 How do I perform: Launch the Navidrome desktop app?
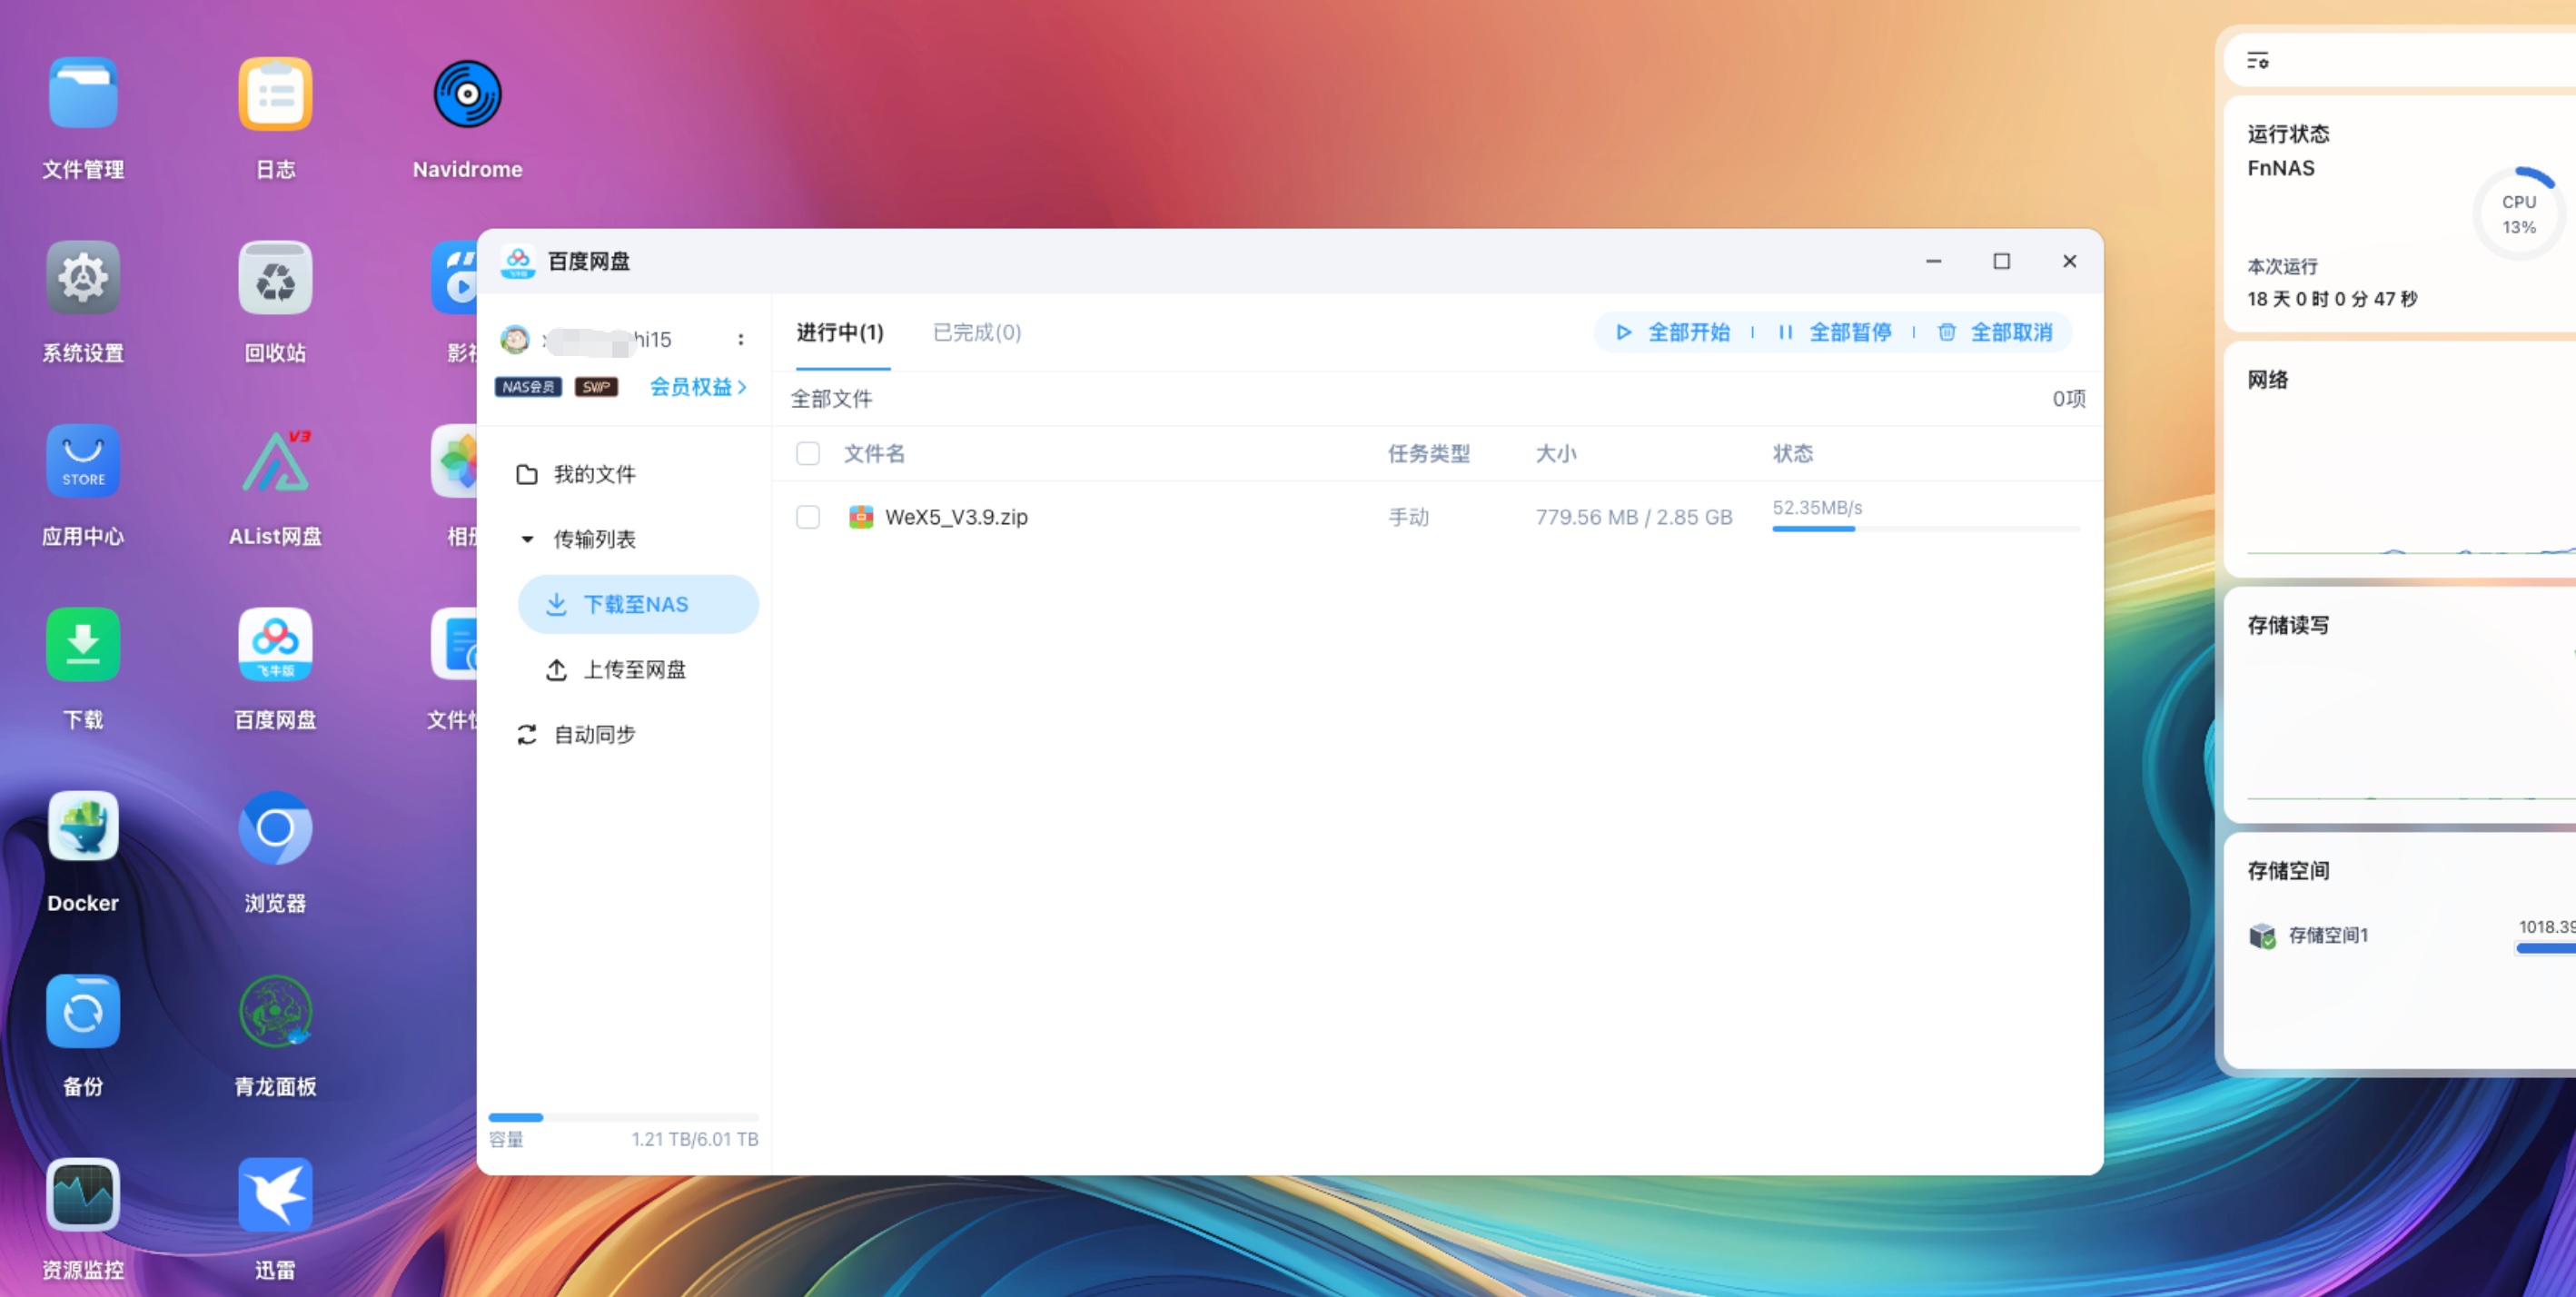tap(467, 94)
